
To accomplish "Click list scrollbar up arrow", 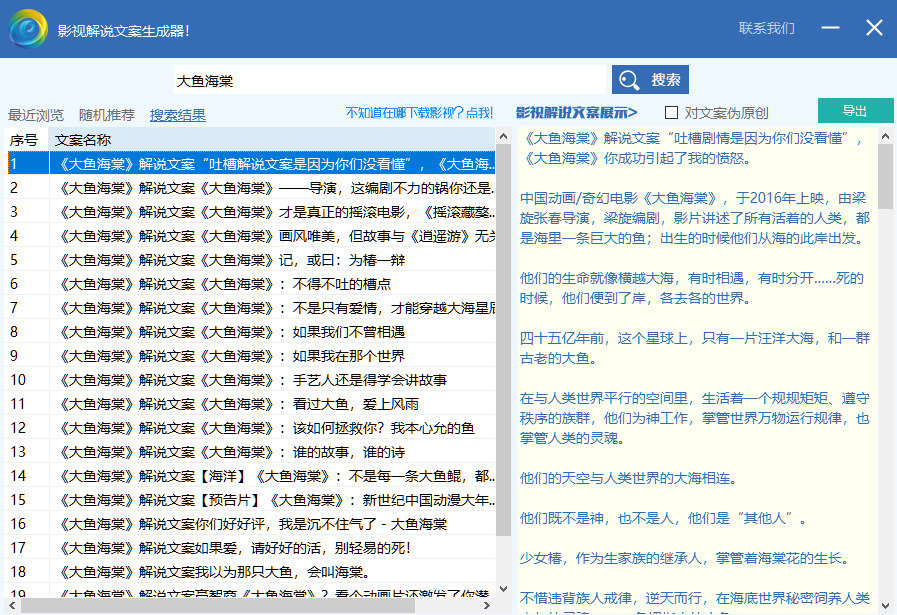I will click(503, 136).
